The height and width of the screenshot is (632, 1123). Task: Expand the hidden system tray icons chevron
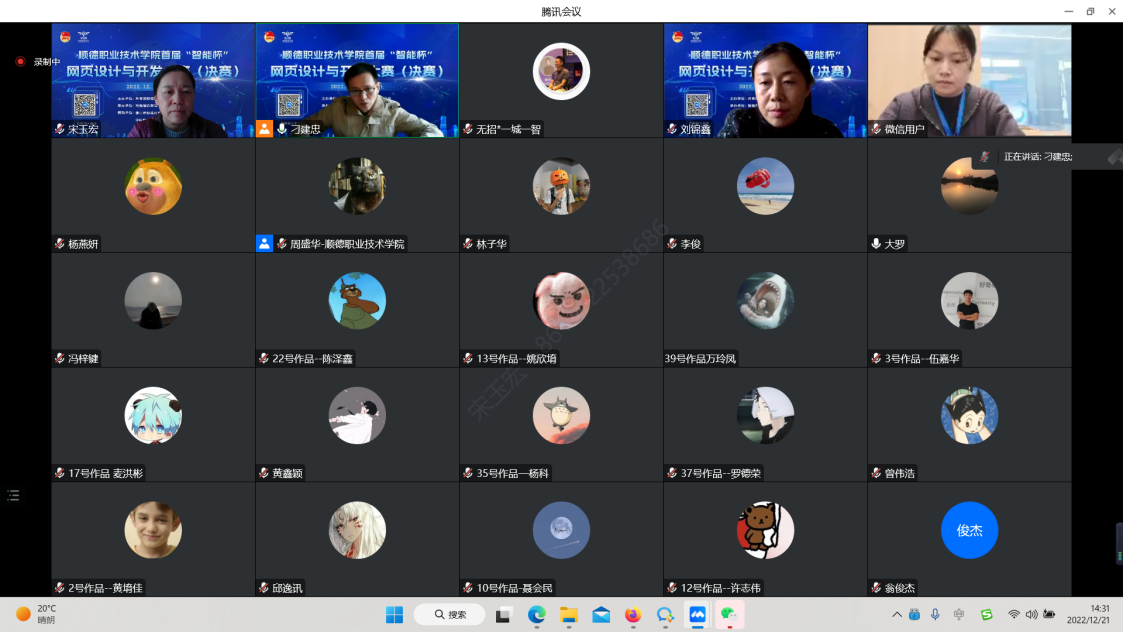tap(897, 614)
